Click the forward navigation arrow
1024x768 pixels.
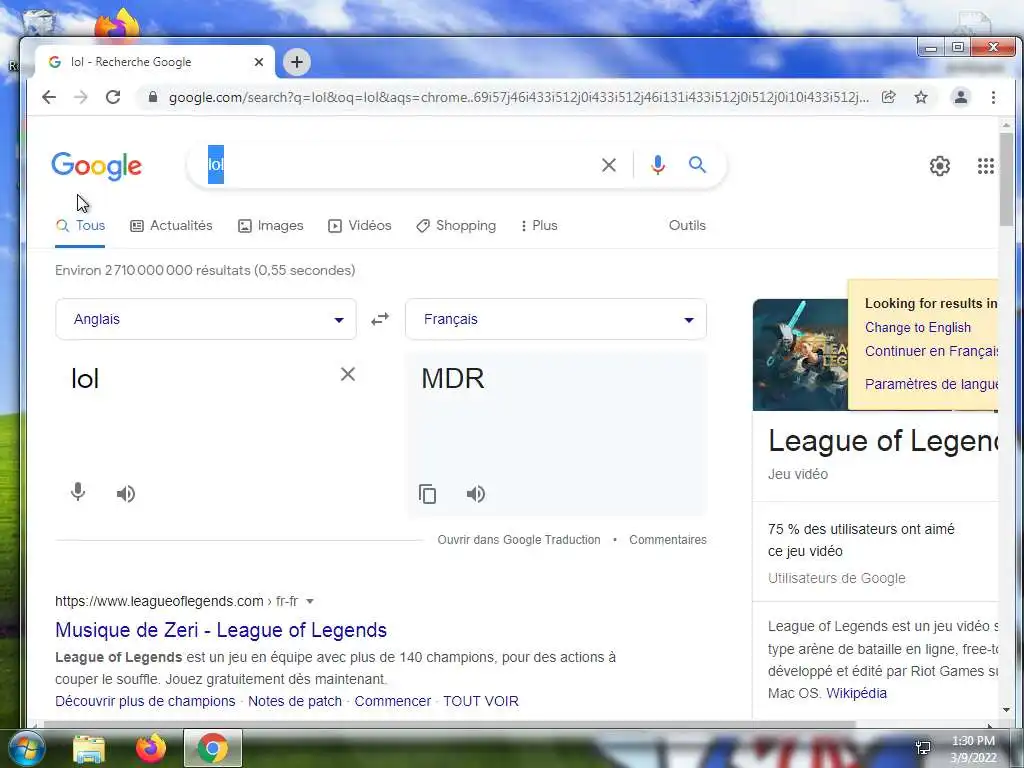(80, 97)
